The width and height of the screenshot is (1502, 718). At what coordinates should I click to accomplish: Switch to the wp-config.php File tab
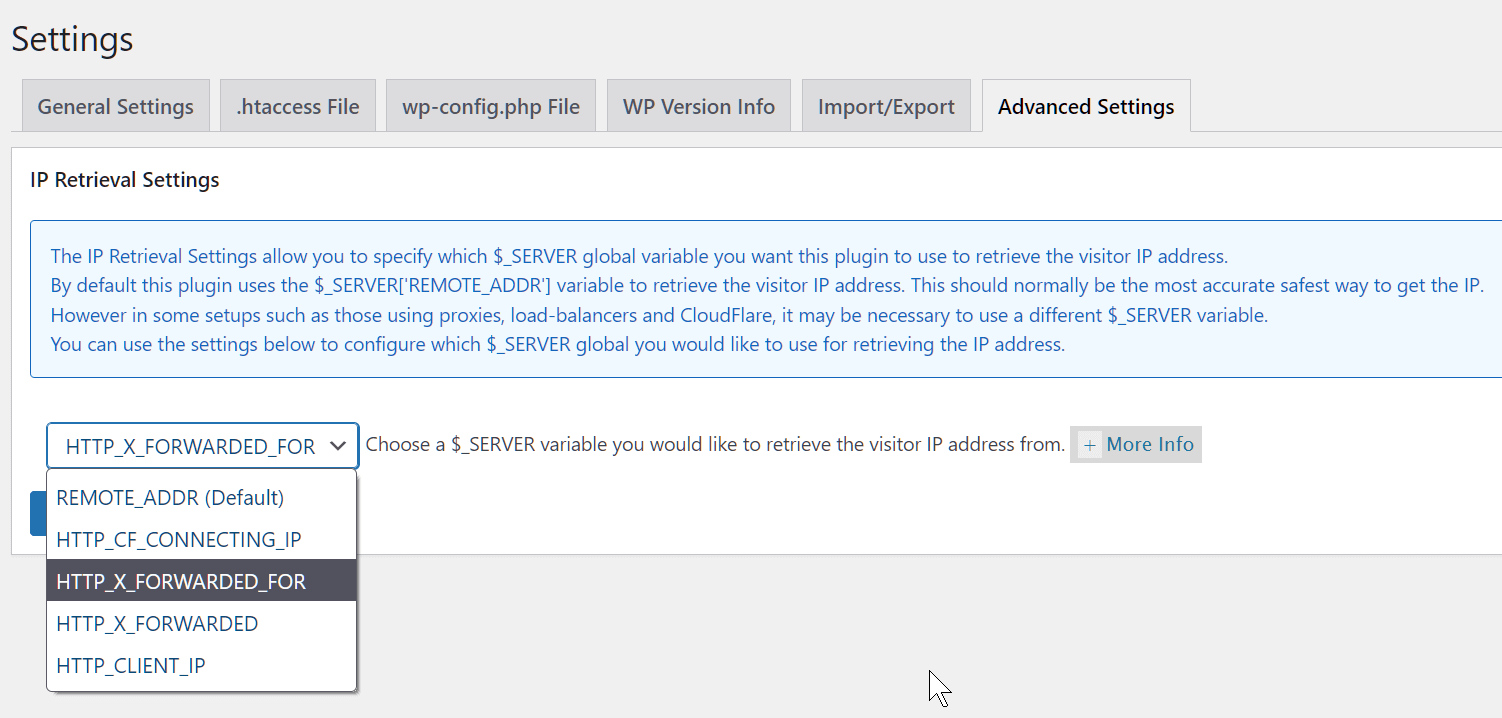(490, 105)
